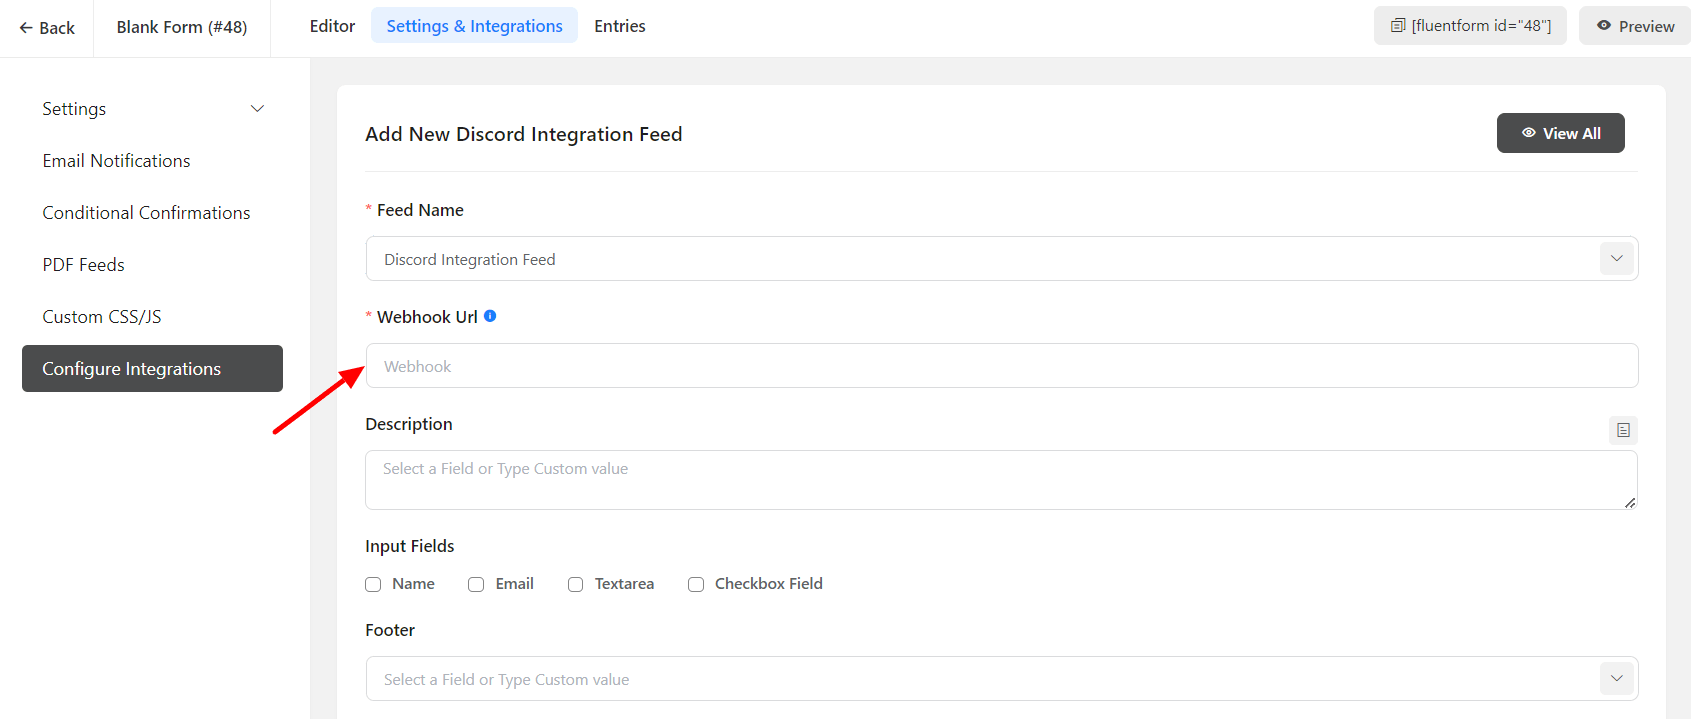
Task: Check the Email input field checkbox
Action: tap(476, 584)
